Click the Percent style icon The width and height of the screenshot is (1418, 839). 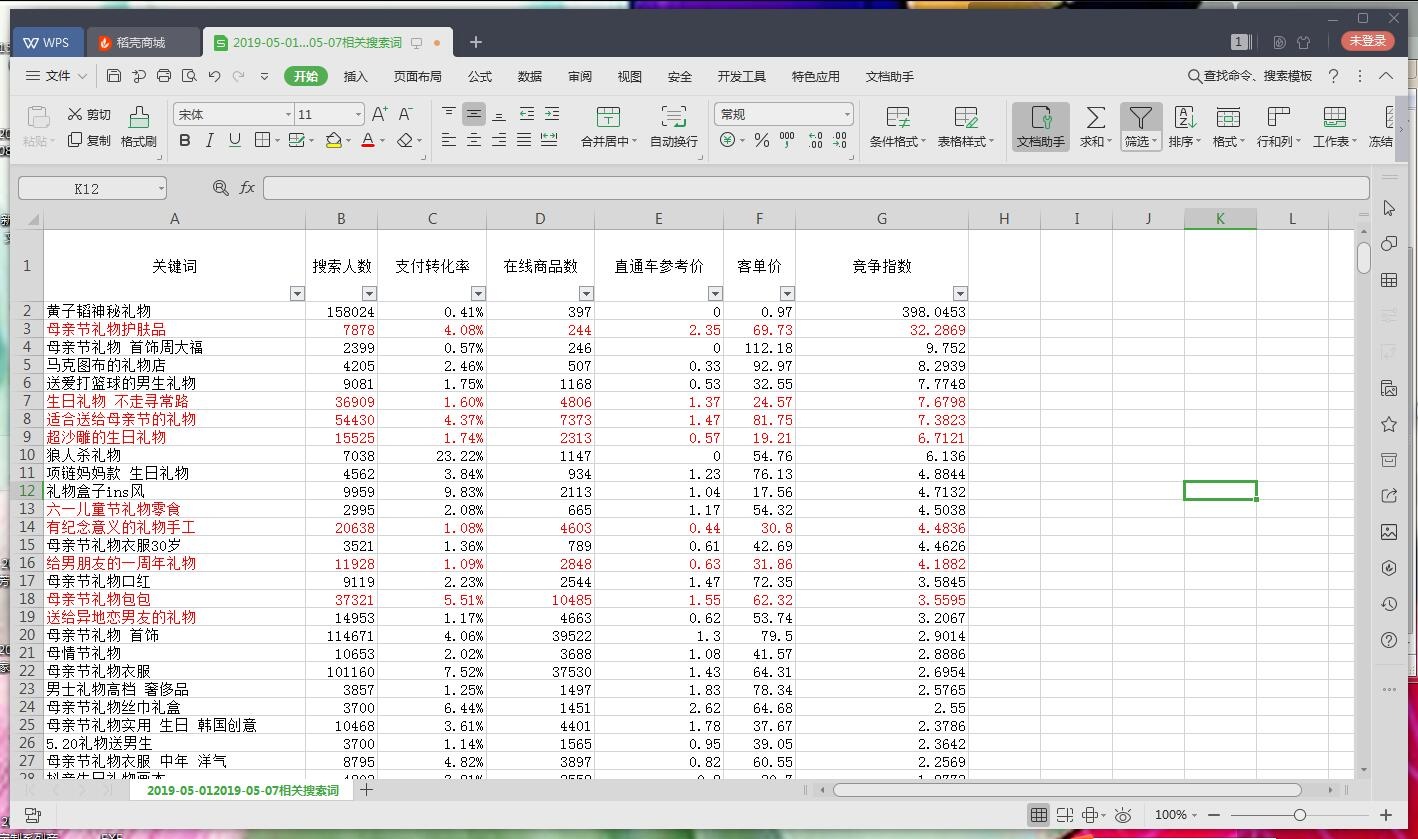762,141
